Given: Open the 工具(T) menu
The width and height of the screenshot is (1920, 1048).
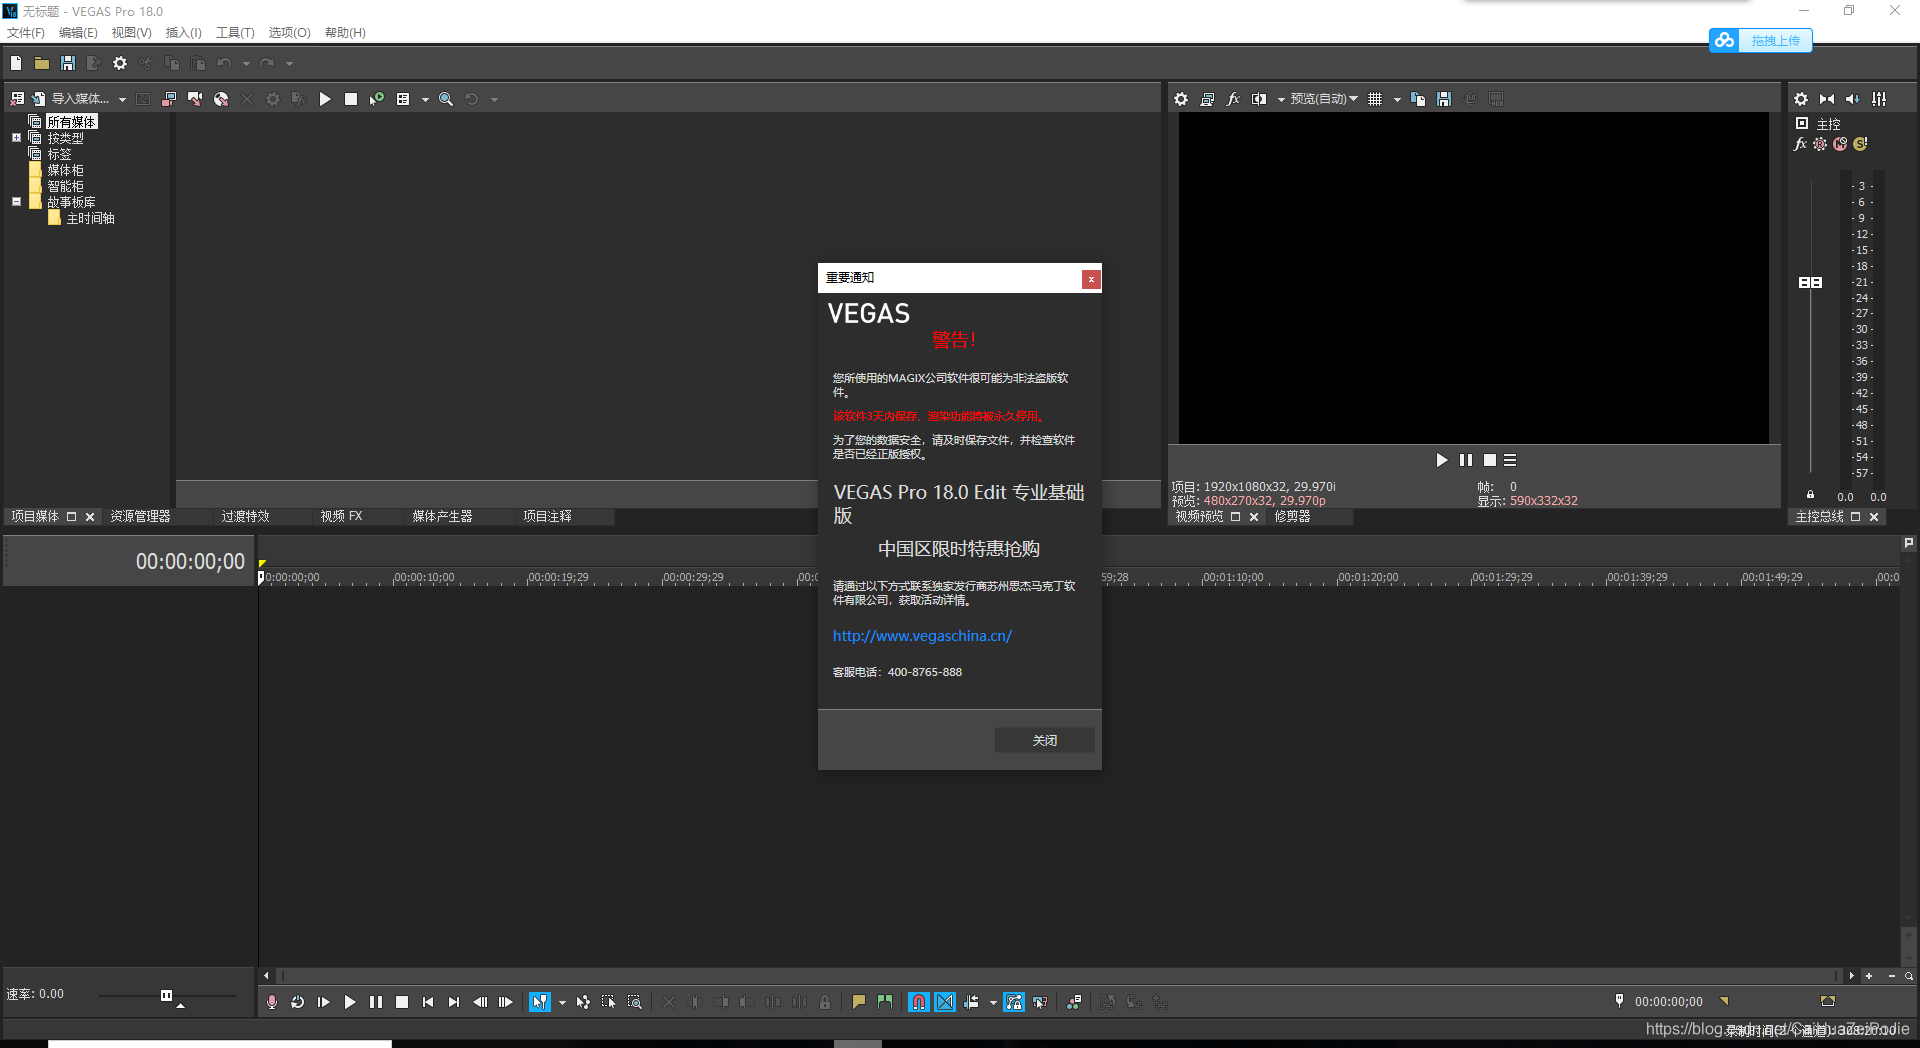Looking at the screenshot, I should [x=235, y=33].
